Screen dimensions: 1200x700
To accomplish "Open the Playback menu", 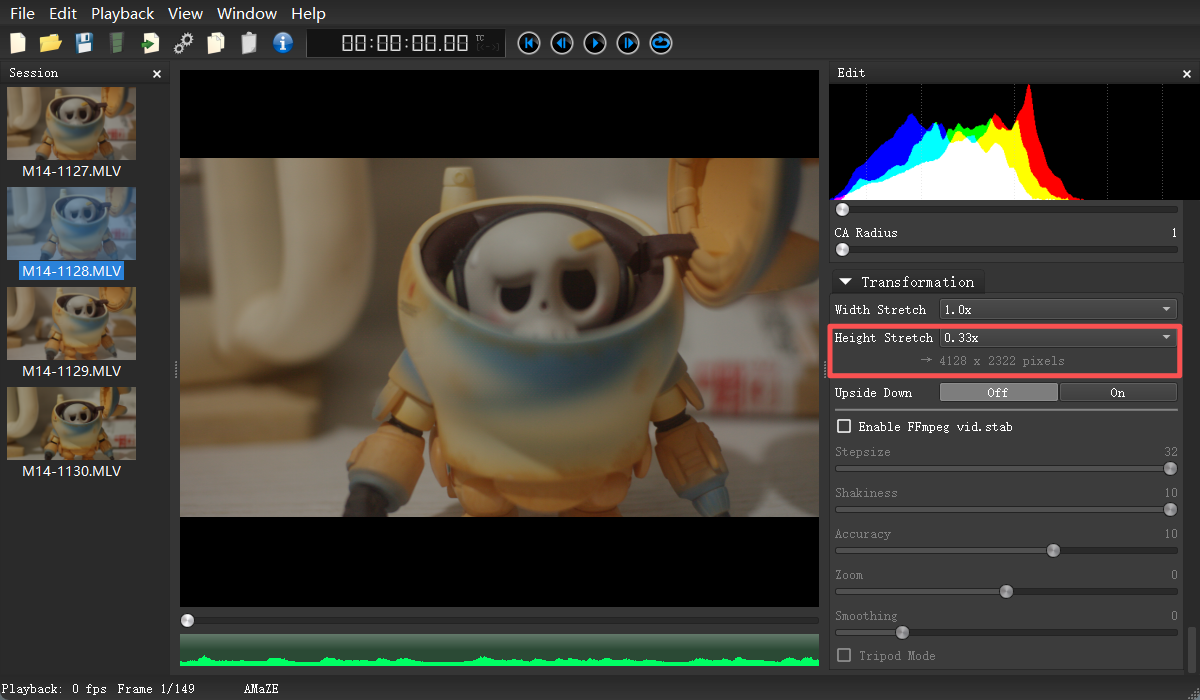I will [122, 13].
